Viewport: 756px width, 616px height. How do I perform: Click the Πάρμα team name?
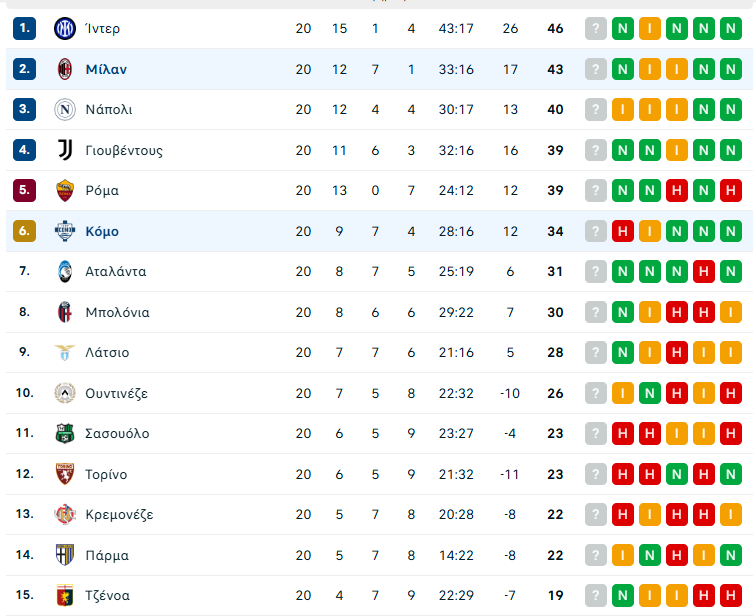point(107,555)
